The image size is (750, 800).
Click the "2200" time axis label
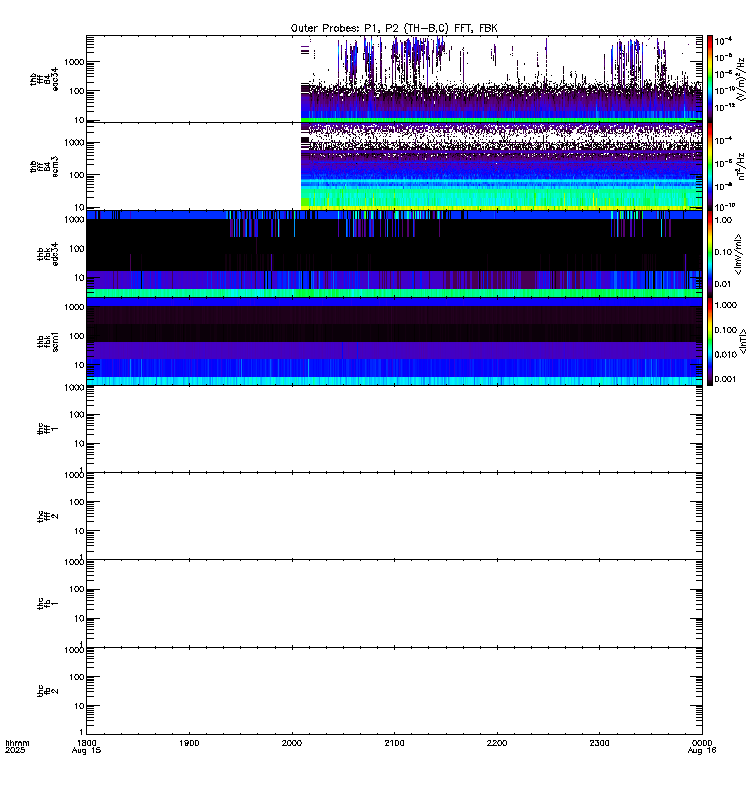tap(497, 743)
